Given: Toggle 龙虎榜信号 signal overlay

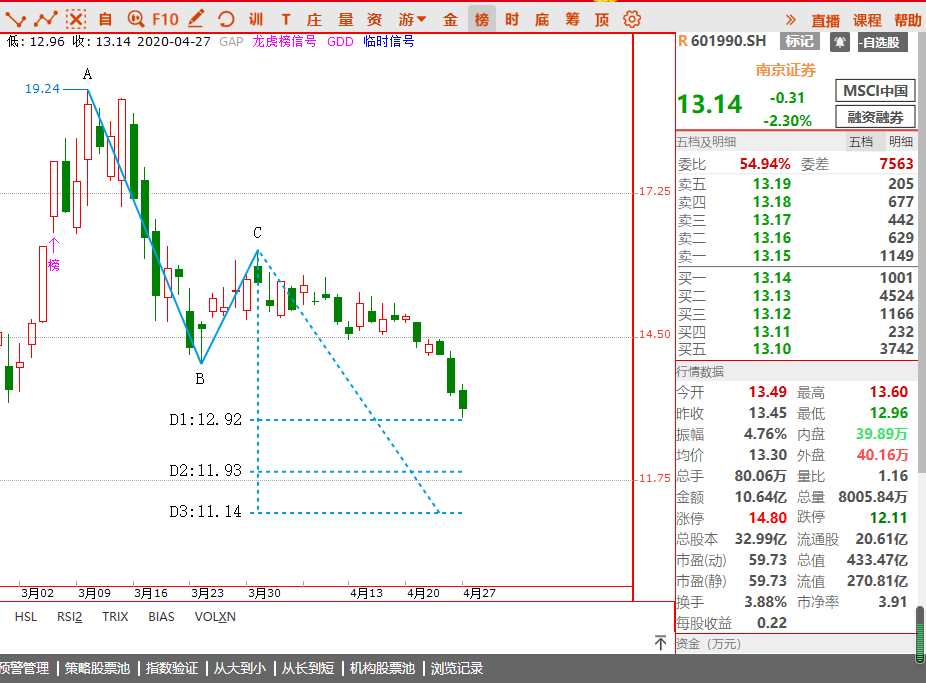Looking at the screenshot, I should coord(284,42).
